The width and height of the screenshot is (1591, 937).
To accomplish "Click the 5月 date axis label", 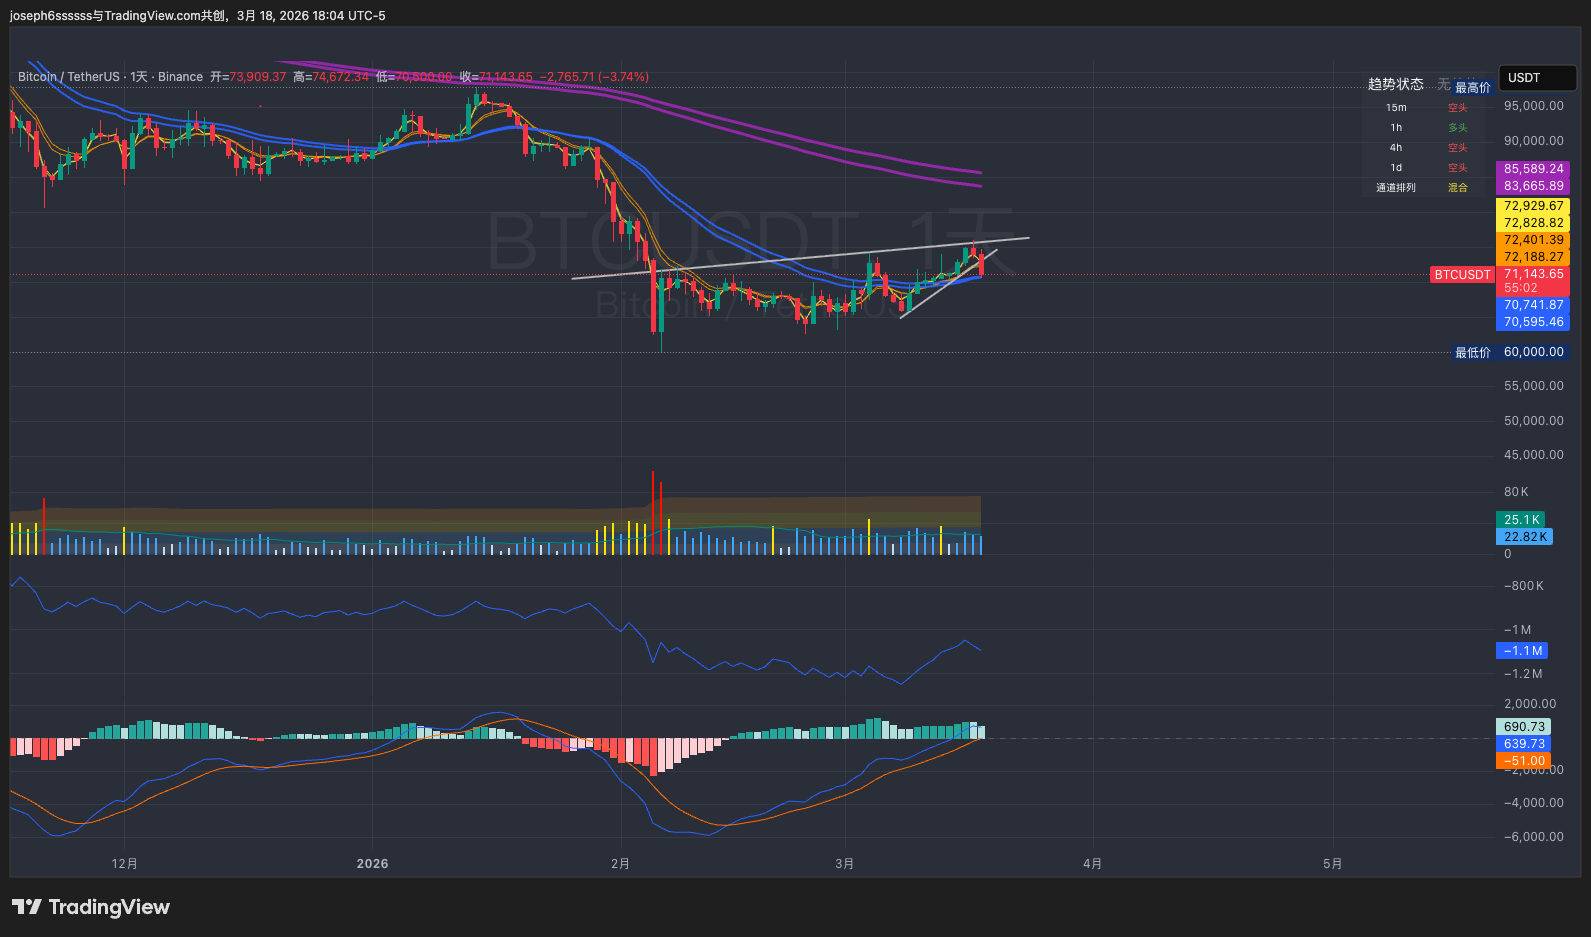I will pyautogui.click(x=1332, y=864).
